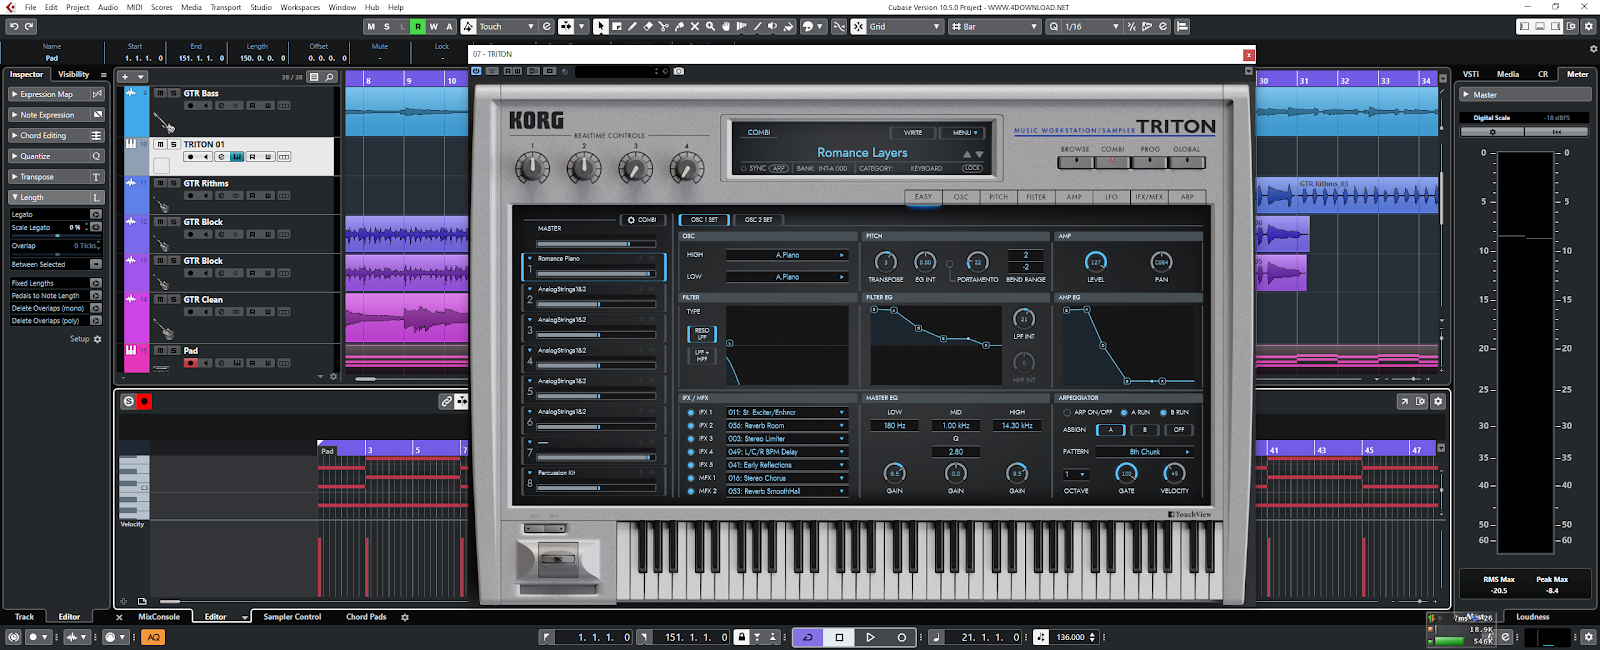
Task: Adjust Romance Piano timbre volume slider
Action: click(x=596, y=273)
